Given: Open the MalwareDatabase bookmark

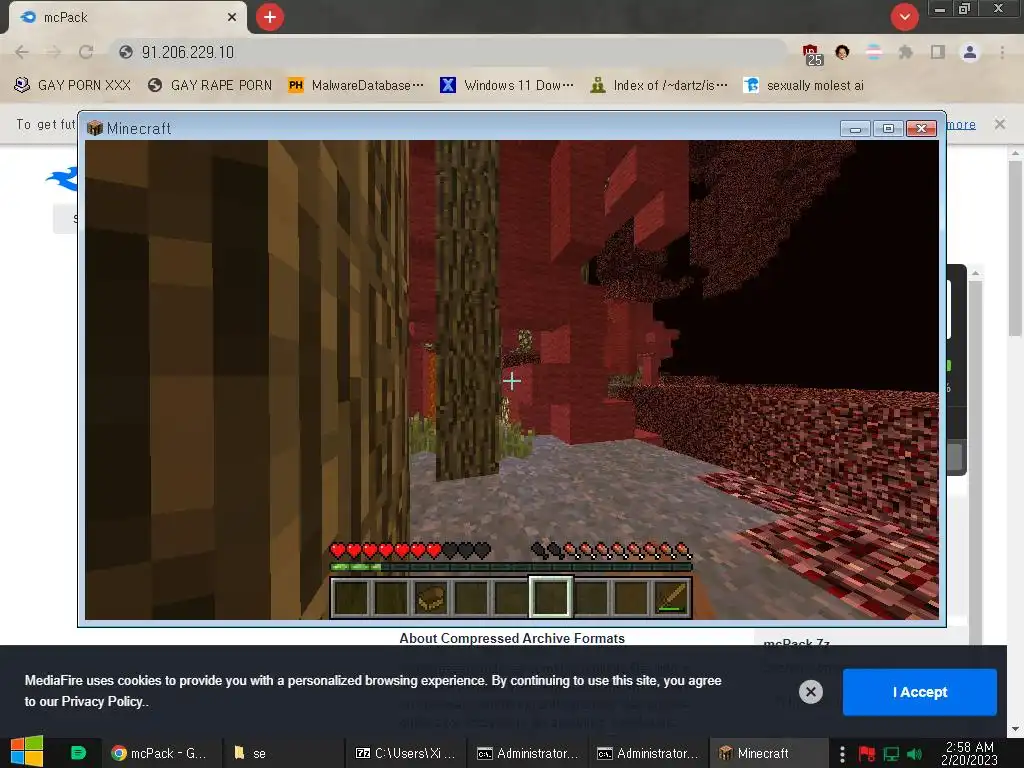Looking at the screenshot, I should tap(356, 85).
